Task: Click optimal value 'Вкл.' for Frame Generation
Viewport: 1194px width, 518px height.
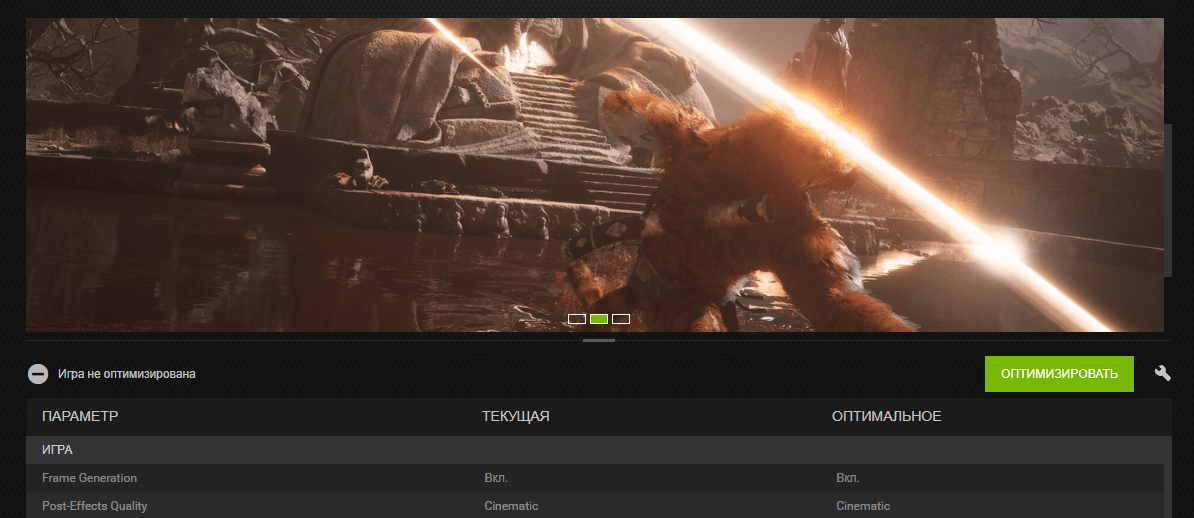Action: tap(848, 478)
